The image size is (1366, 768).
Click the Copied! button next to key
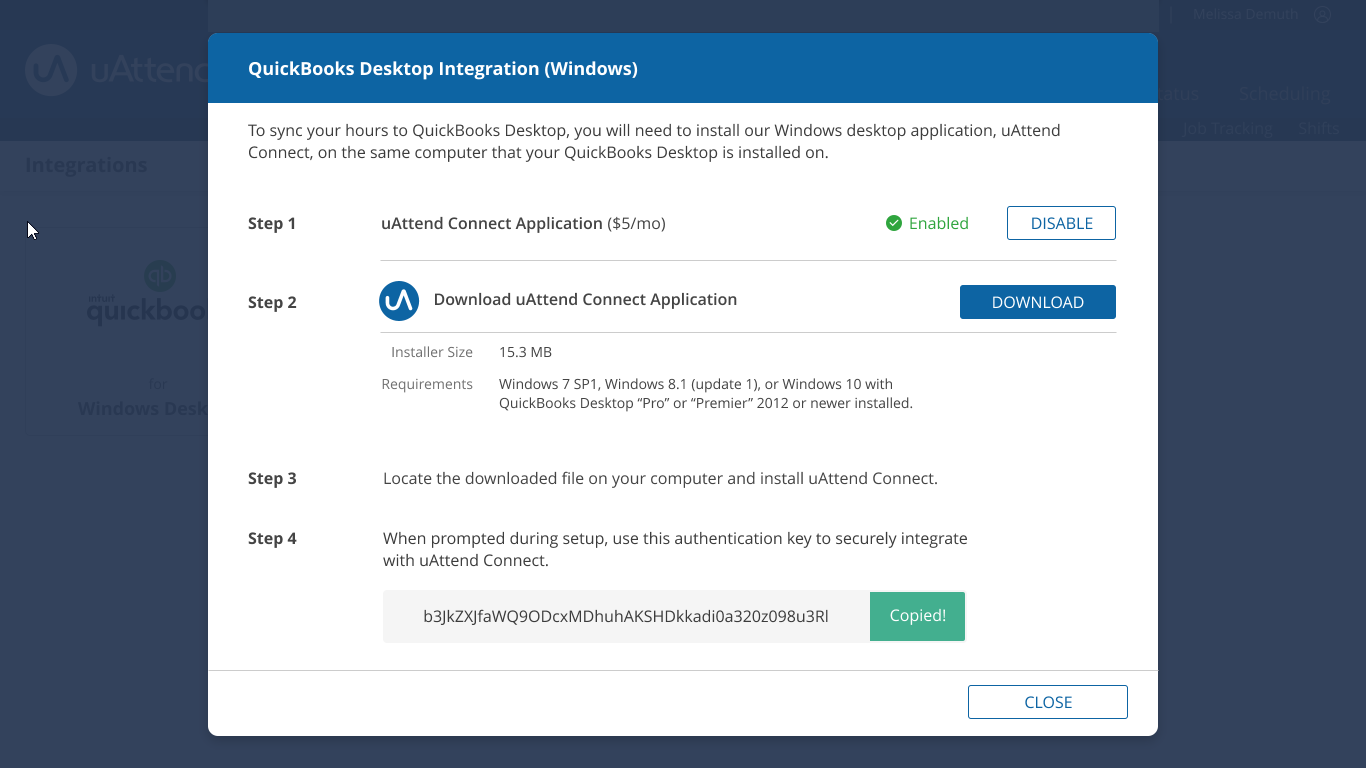(x=917, y=616)
